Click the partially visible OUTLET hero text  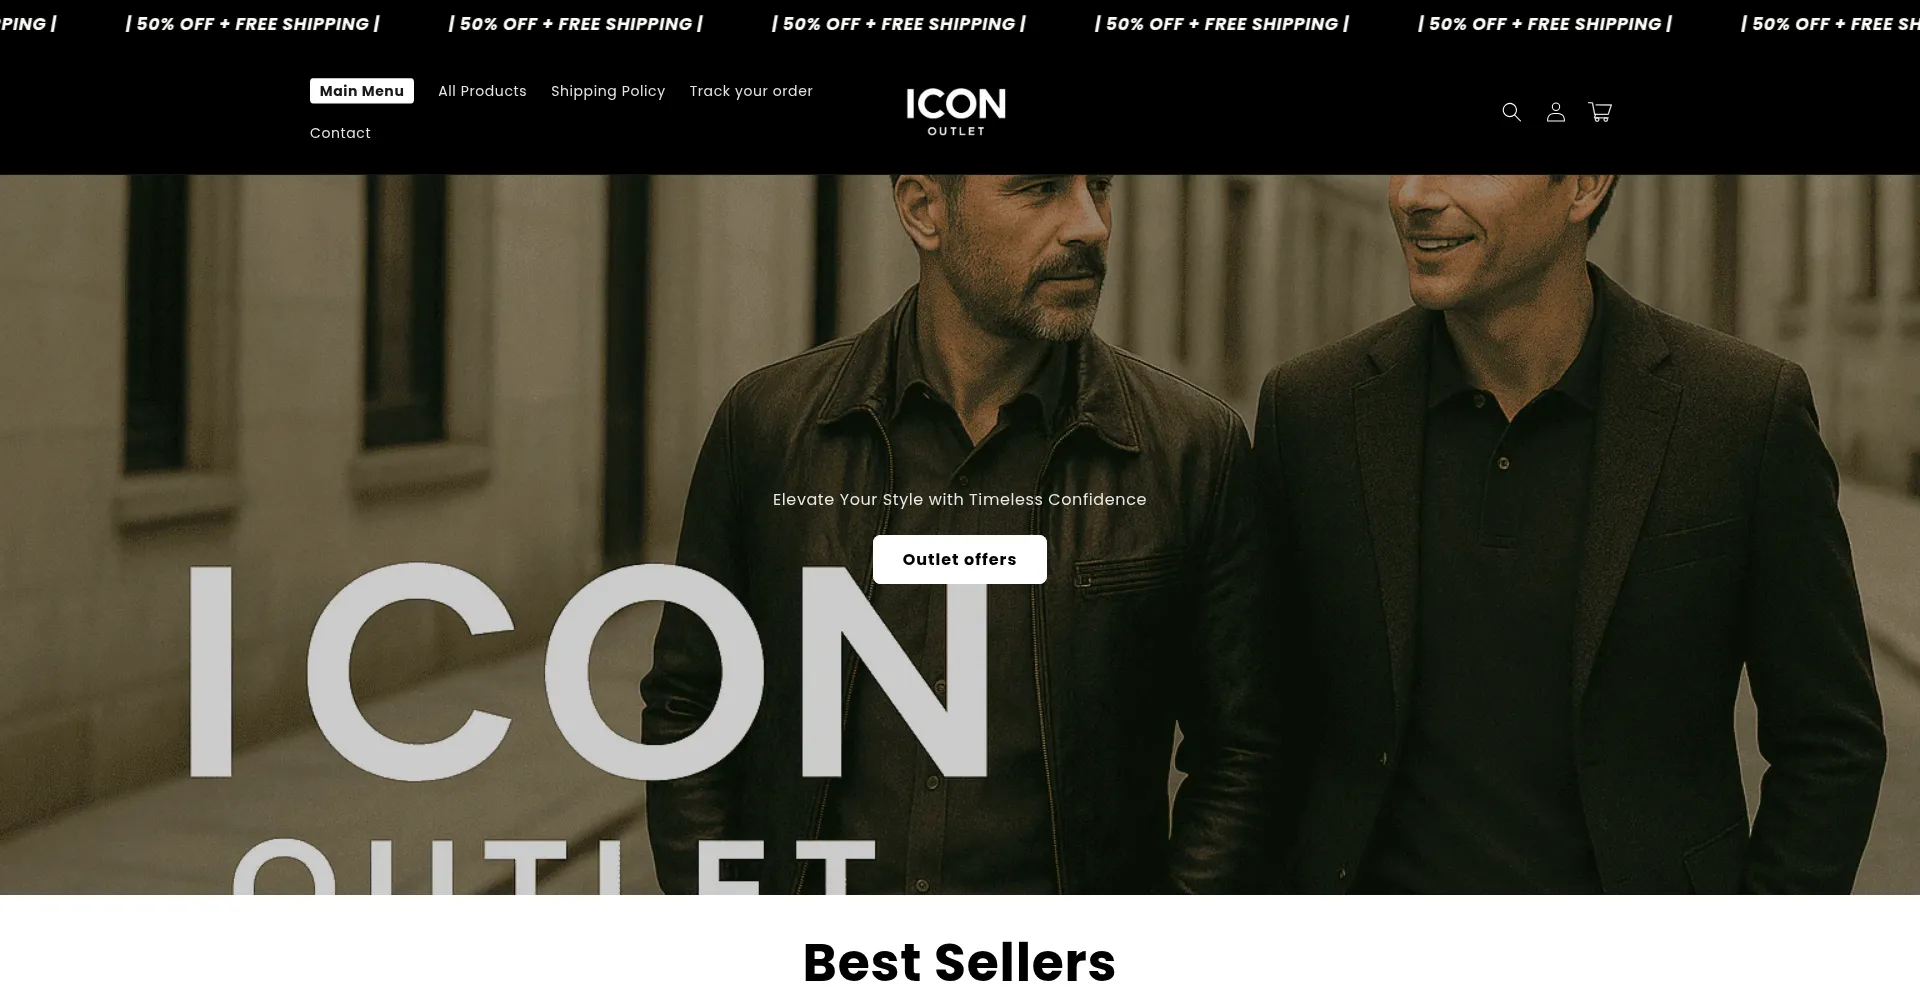pos(554,866)
